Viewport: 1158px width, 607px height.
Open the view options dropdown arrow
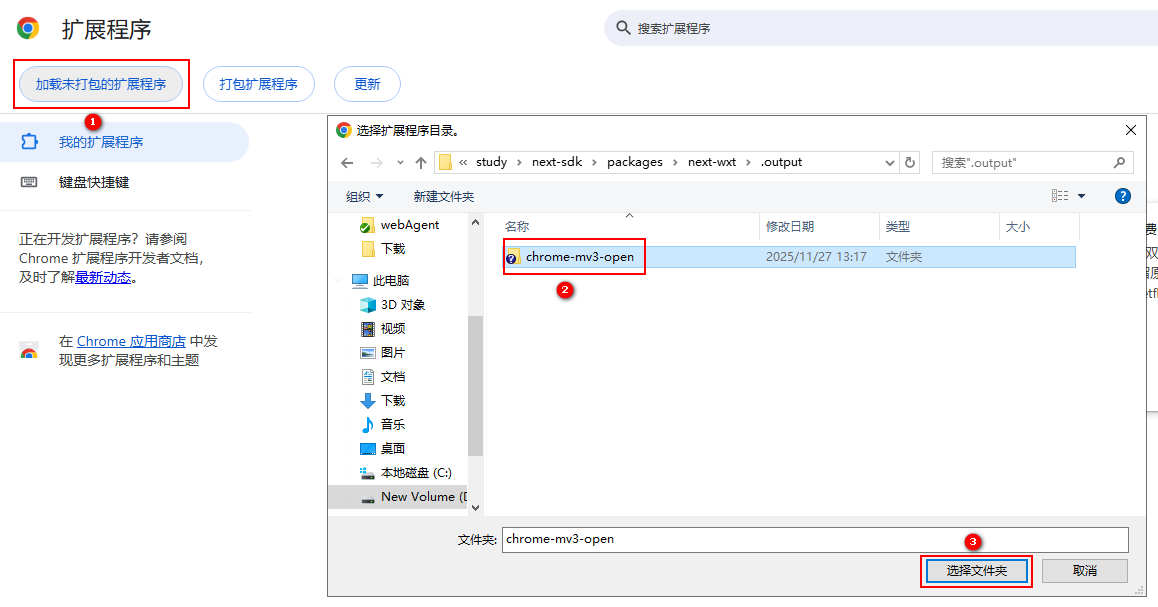(x=1081, y=196)
